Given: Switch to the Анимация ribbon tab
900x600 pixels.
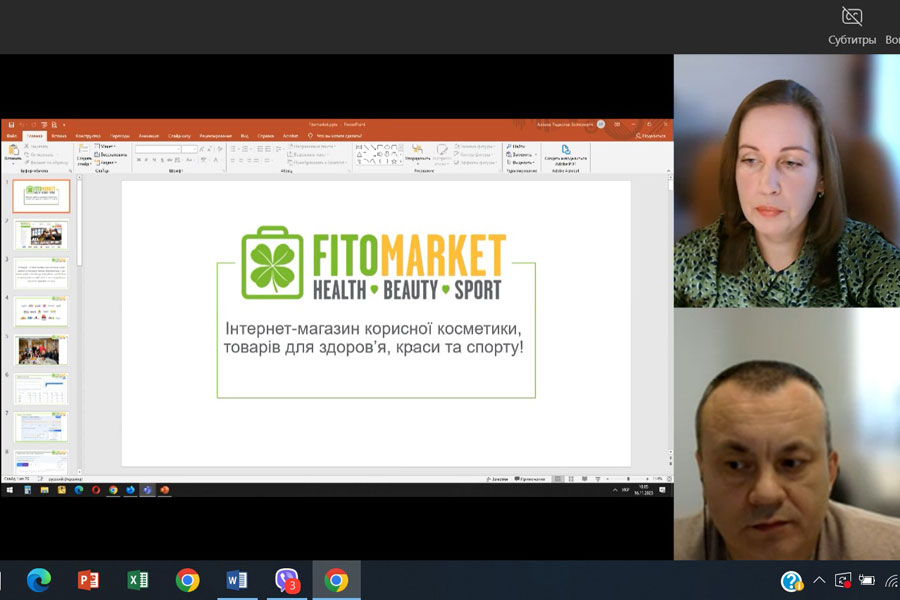Looking at the screenshot, I should tap(149, 136).
